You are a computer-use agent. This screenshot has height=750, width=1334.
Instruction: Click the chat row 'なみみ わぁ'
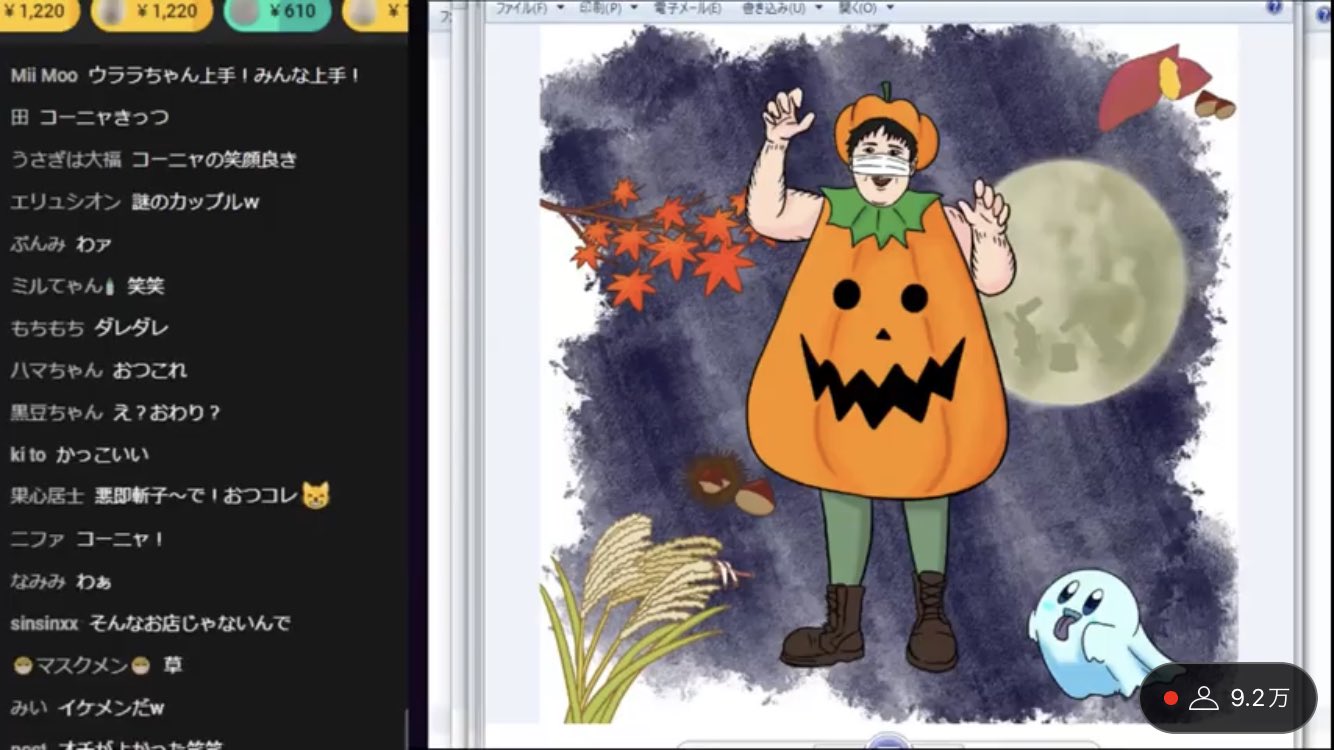61,581
